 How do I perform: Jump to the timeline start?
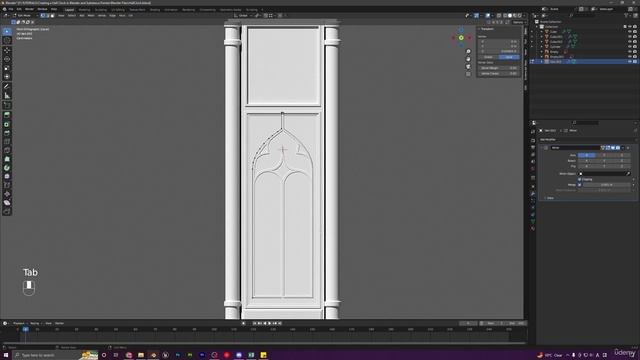pos(254,323)
